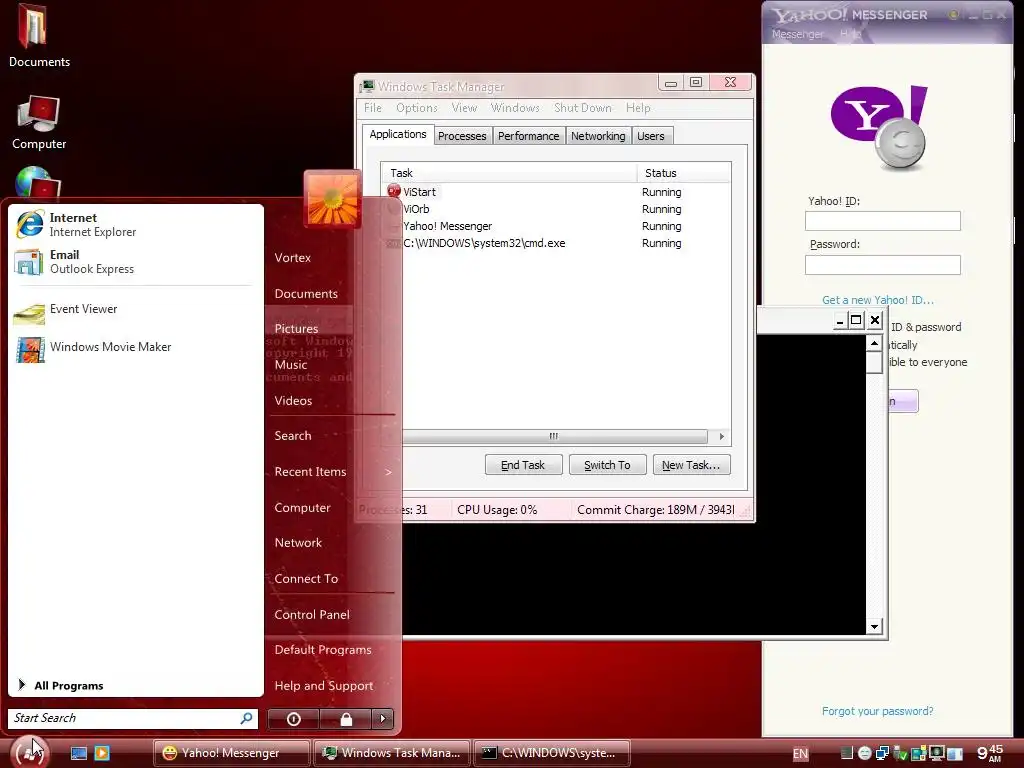Click Get a new Yahoo! ID link
The width and height of the screenshot is (1024, 768).
click(878, 300)
